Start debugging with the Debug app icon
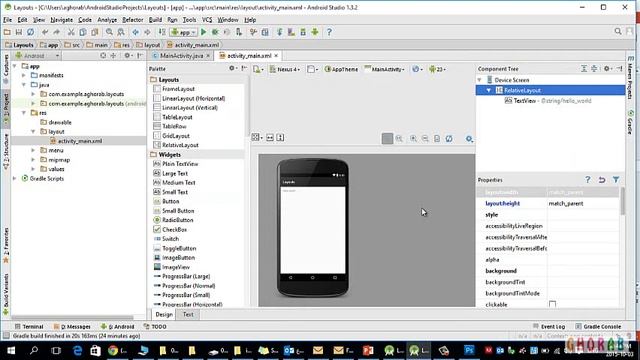The width and height of the screenshot is (640, 360). click(x=215, y=32)
